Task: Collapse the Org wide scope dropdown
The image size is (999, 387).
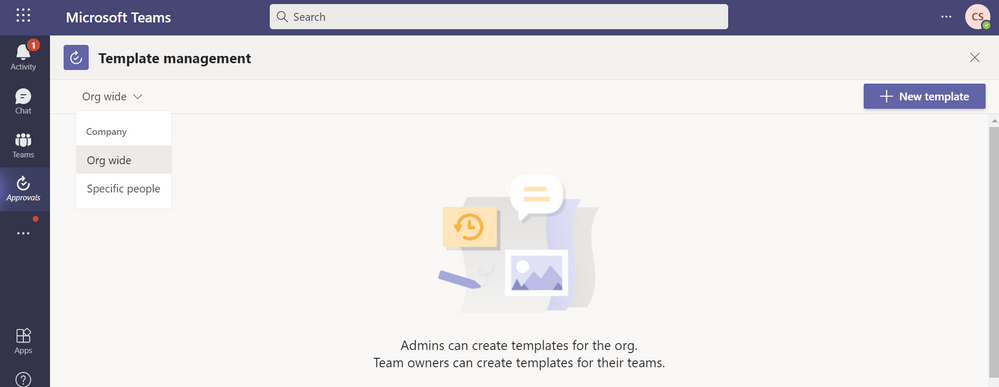Action: click(112, 97)
